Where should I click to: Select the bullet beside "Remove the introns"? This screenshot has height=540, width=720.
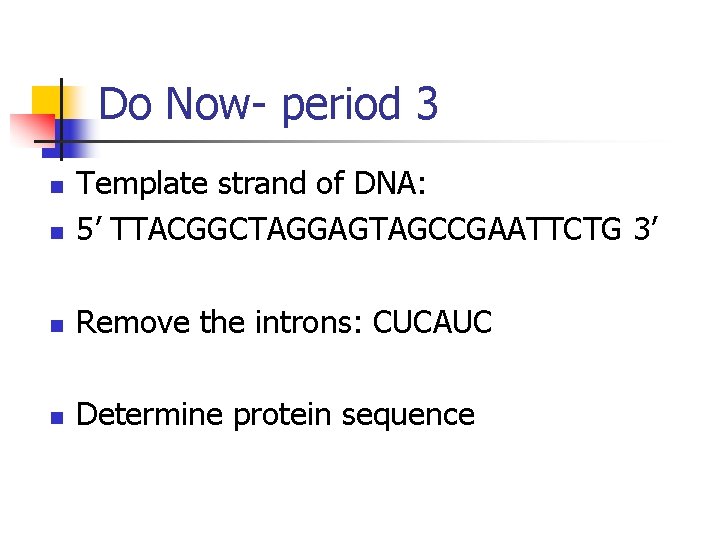(57, 325)
